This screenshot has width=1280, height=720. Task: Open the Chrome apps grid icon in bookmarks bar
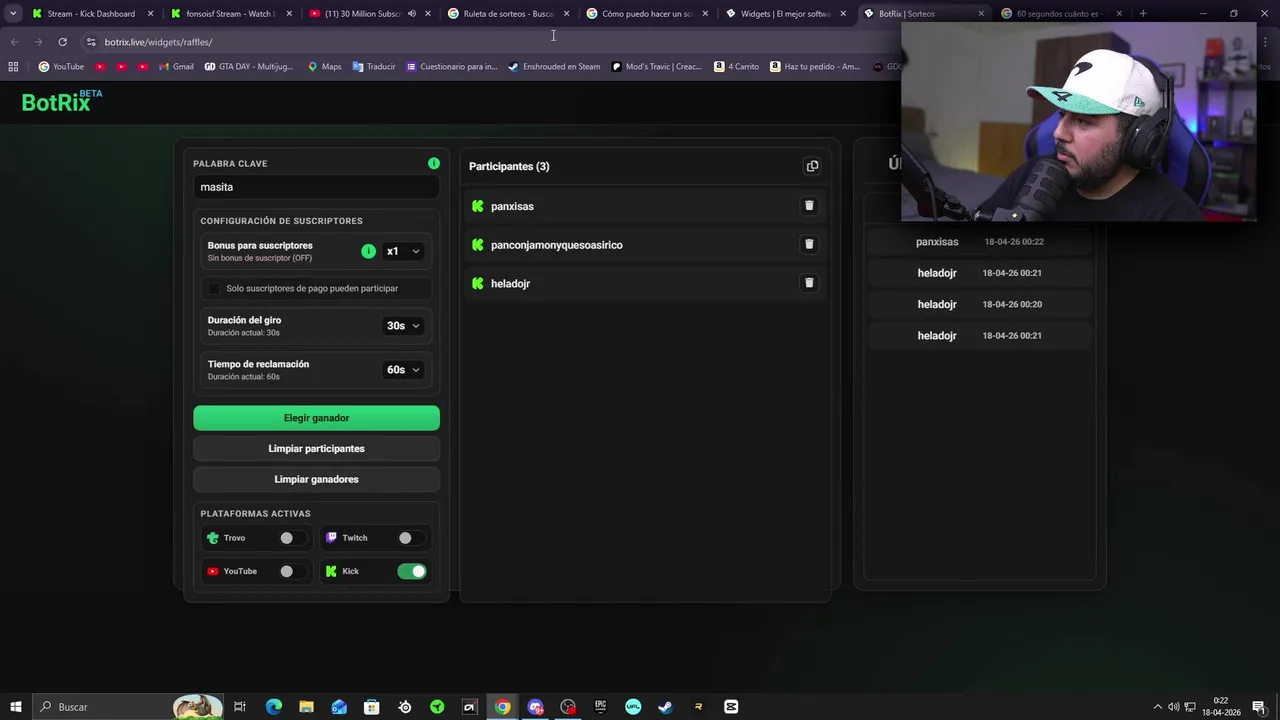[13, 67]
